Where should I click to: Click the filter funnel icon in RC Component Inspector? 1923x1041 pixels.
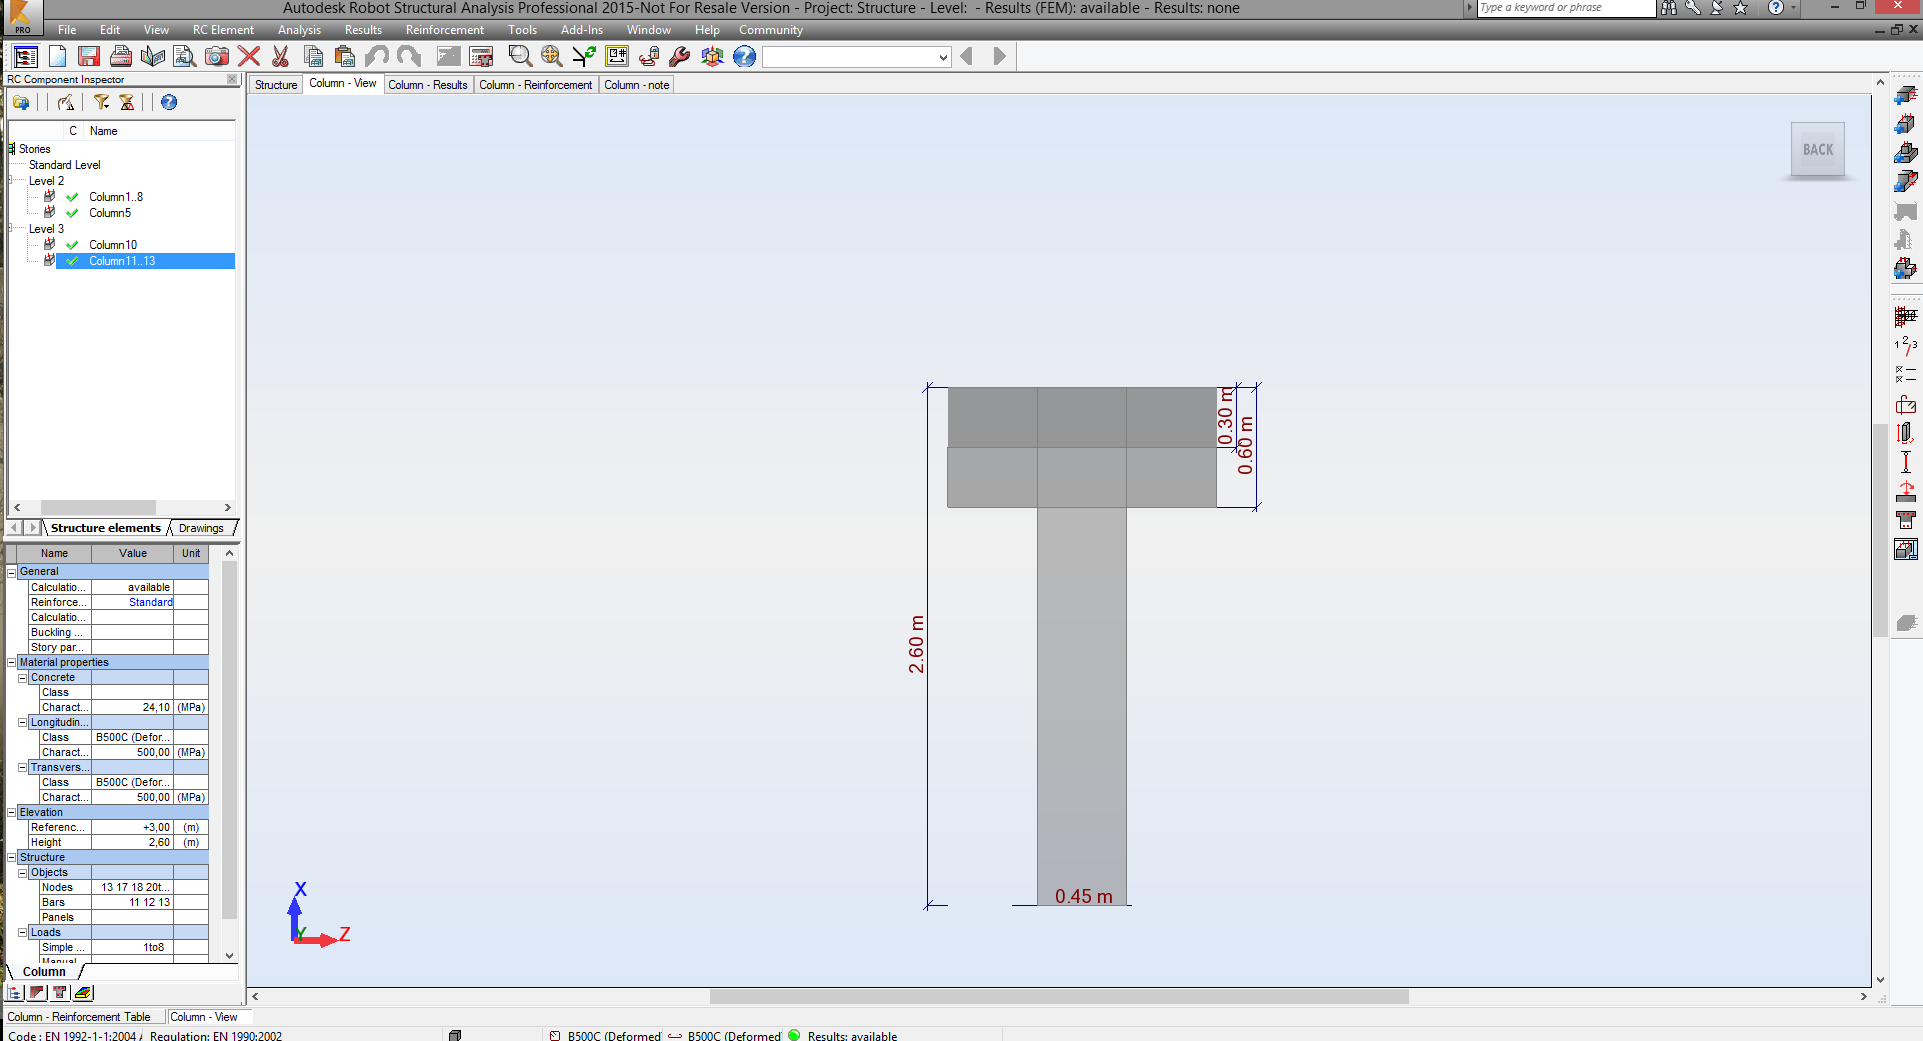coord(101,101)
